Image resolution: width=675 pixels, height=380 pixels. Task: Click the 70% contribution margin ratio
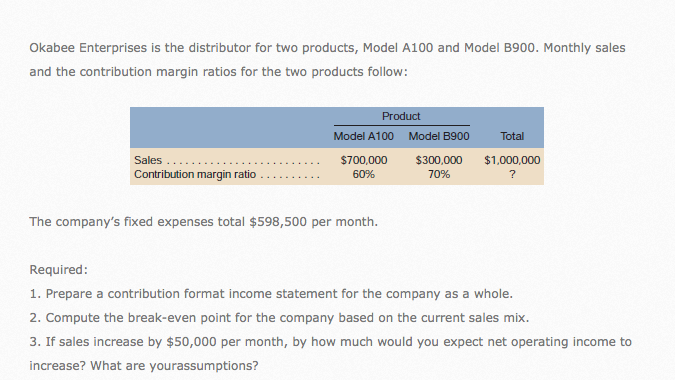click(x=439, y=174)
